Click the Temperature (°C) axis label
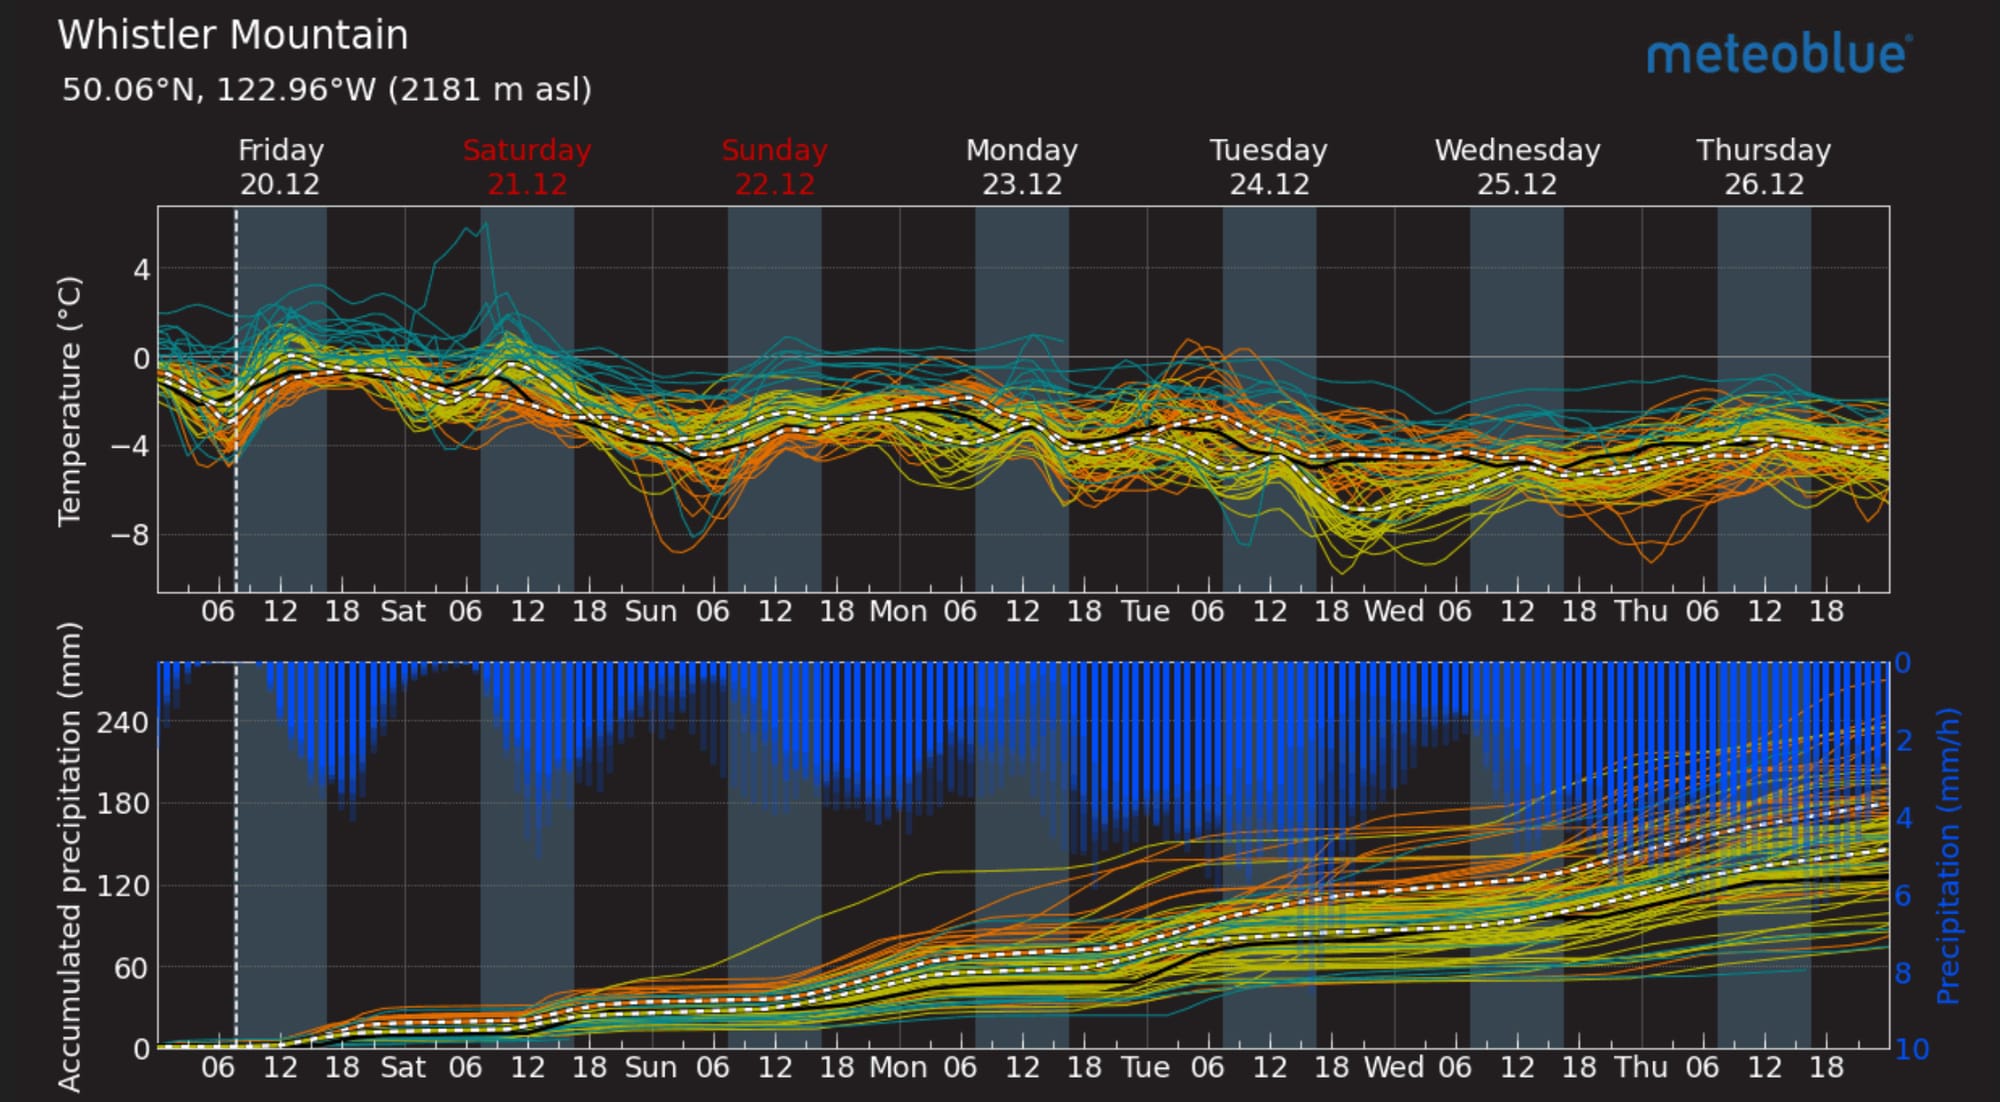Viewport: 2000px width, 1102px height. (69, 401)
